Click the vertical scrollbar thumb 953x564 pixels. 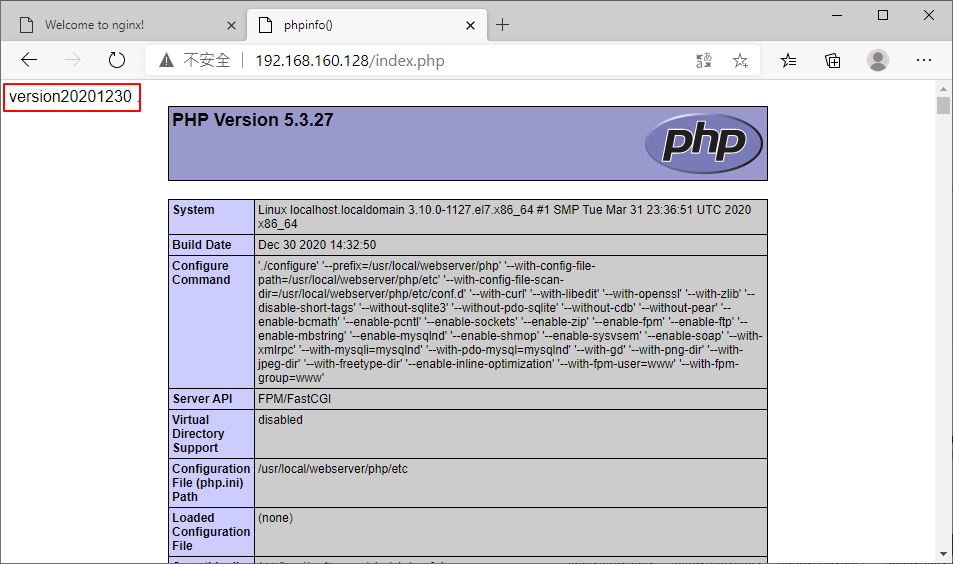(x=943, y=106)
